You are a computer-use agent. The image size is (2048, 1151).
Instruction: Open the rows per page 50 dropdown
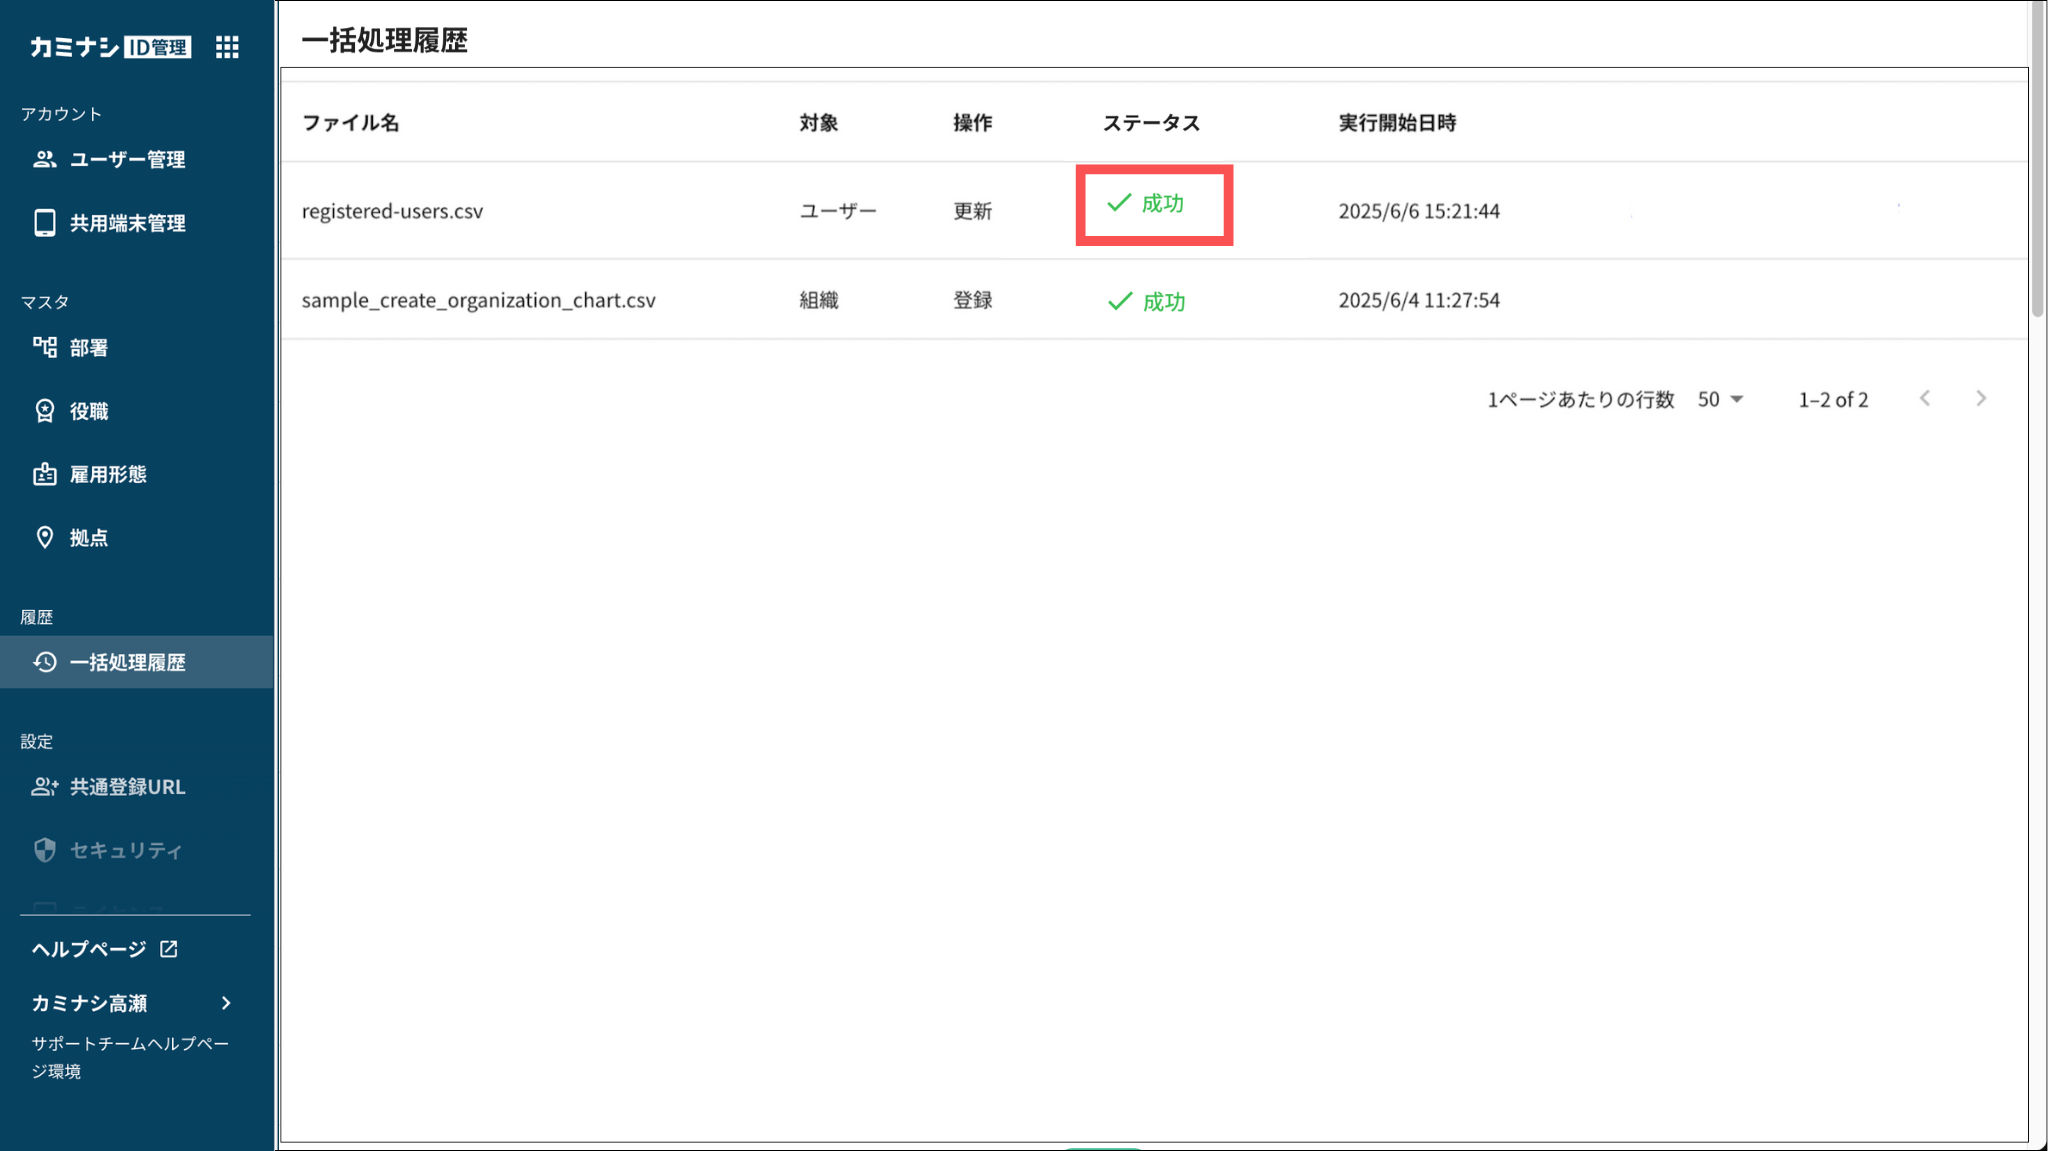pyautogui.click(x=1720, y=399)
